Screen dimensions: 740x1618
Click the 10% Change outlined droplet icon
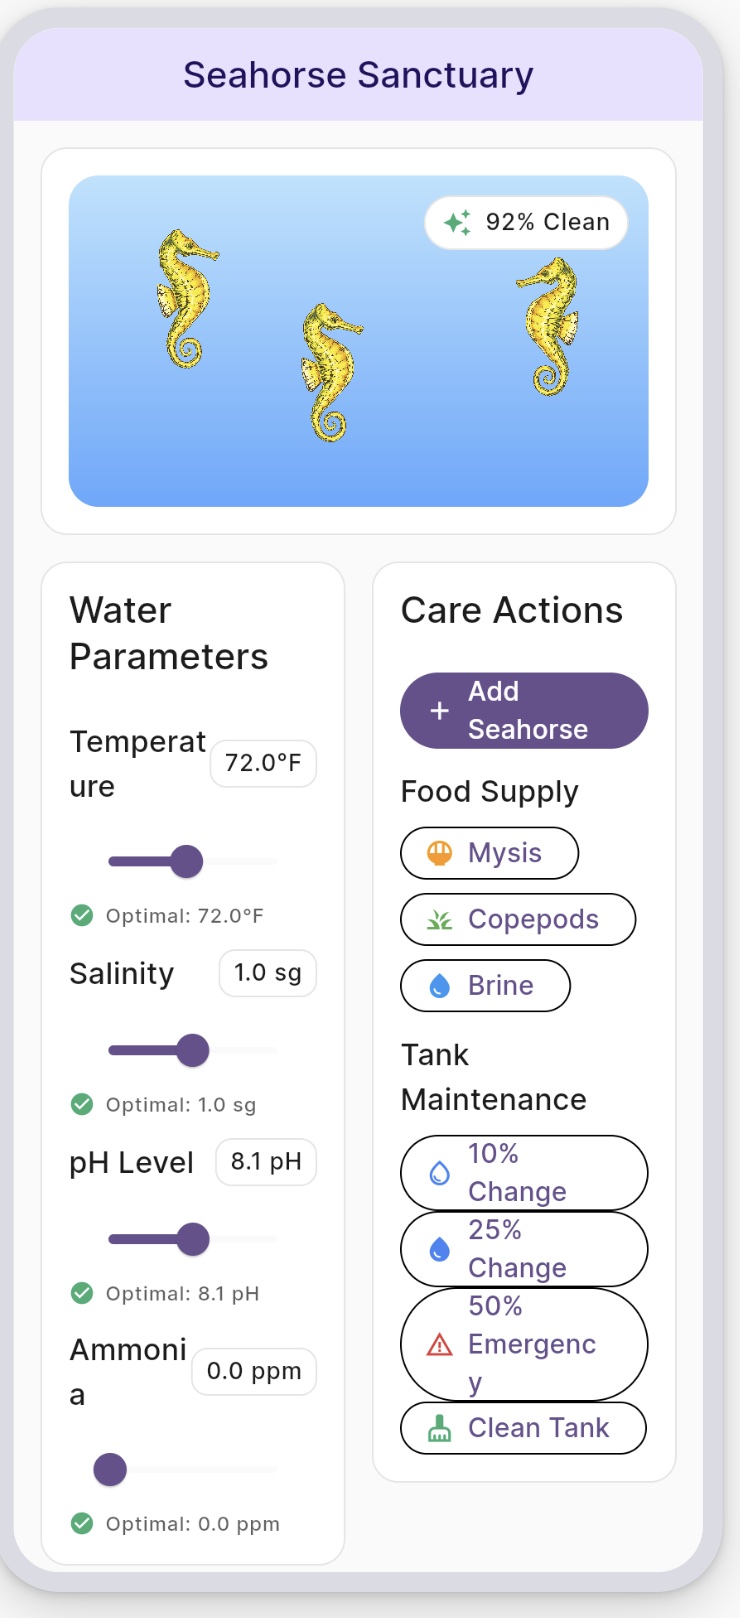(x=439, y=1173)
